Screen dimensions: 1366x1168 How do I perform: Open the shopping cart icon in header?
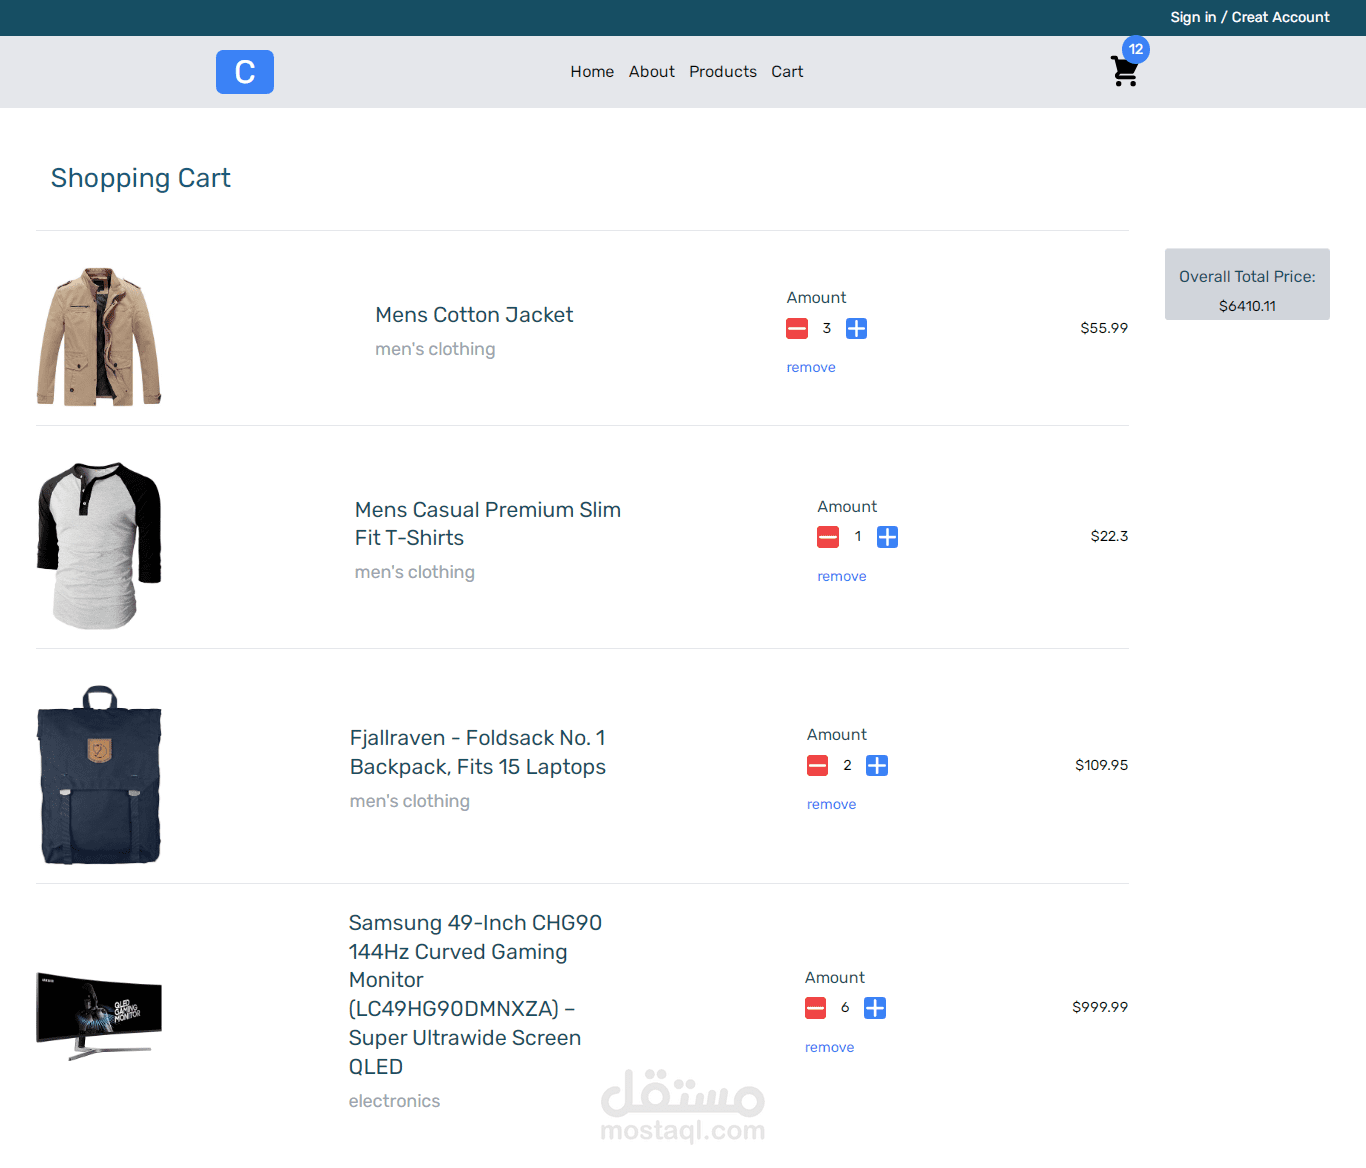(1124, 71)
